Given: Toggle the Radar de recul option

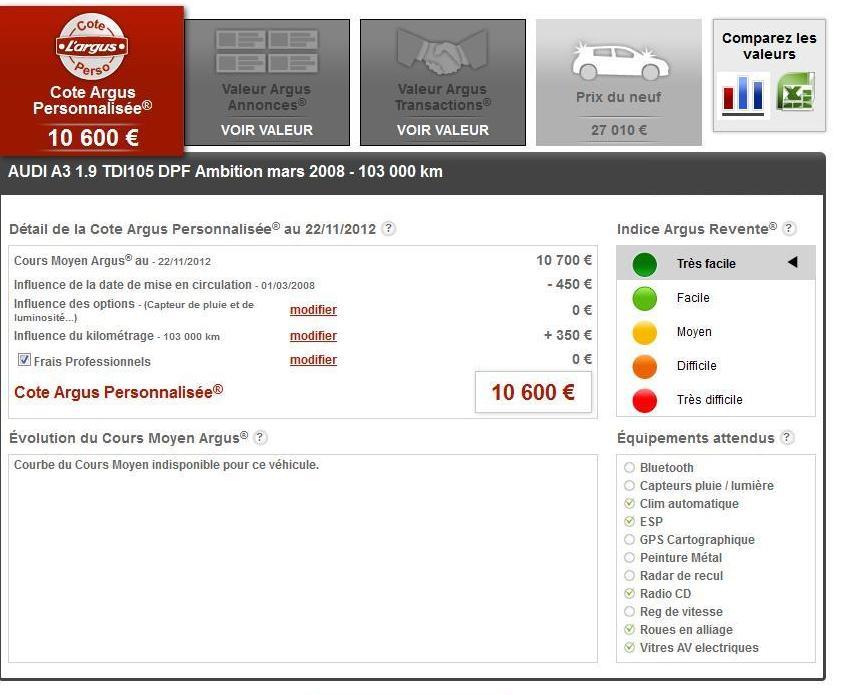Looking at the screenshot, I should coord(629,575).
